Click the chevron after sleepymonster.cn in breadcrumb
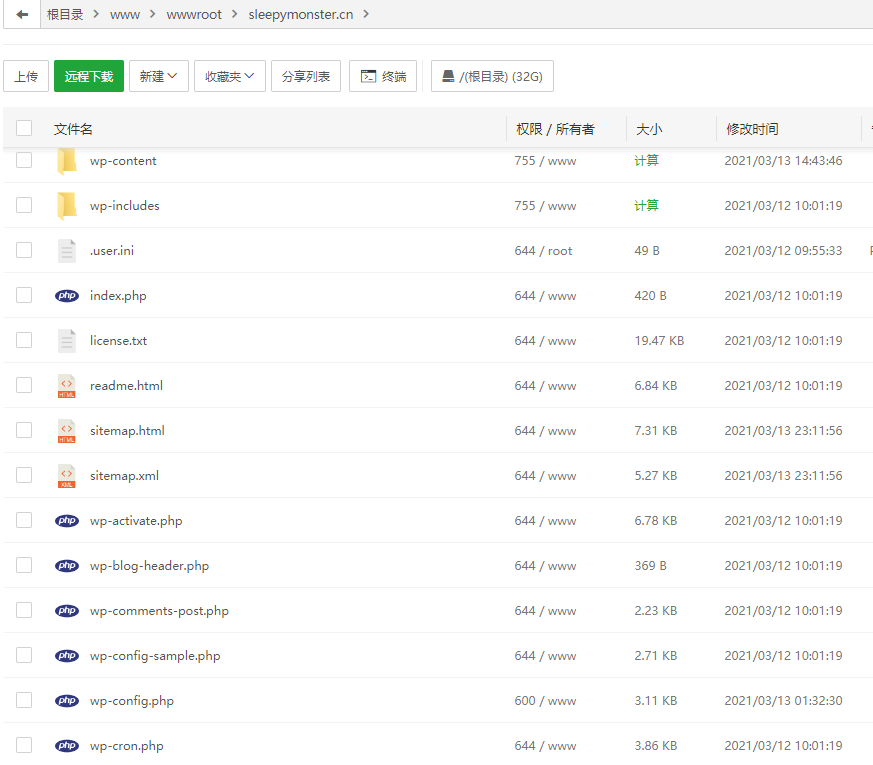 coord(366,14)
